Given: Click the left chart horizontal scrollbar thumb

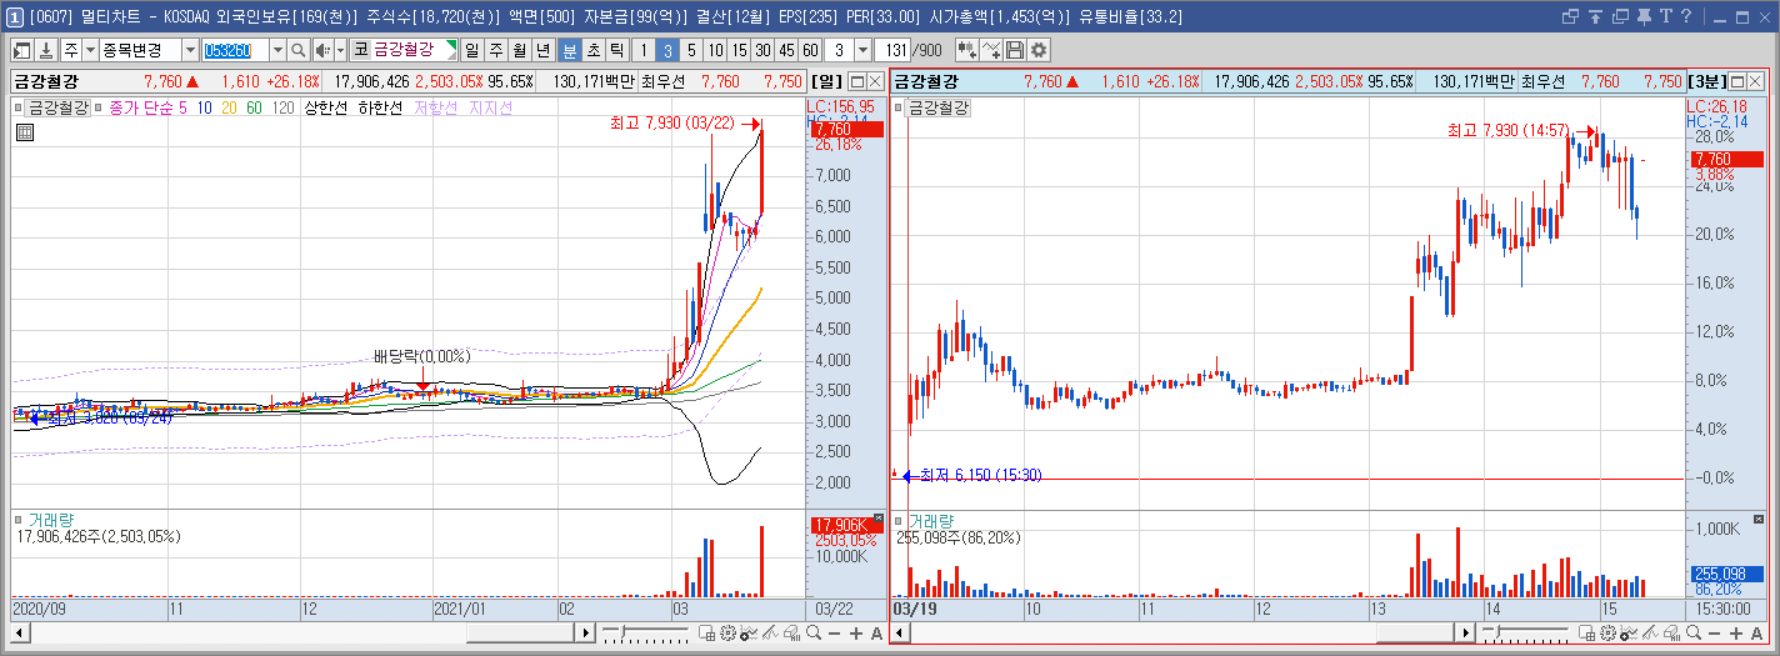Looking at the screenshot, I should pyautogui.click(x=519, y=633).
